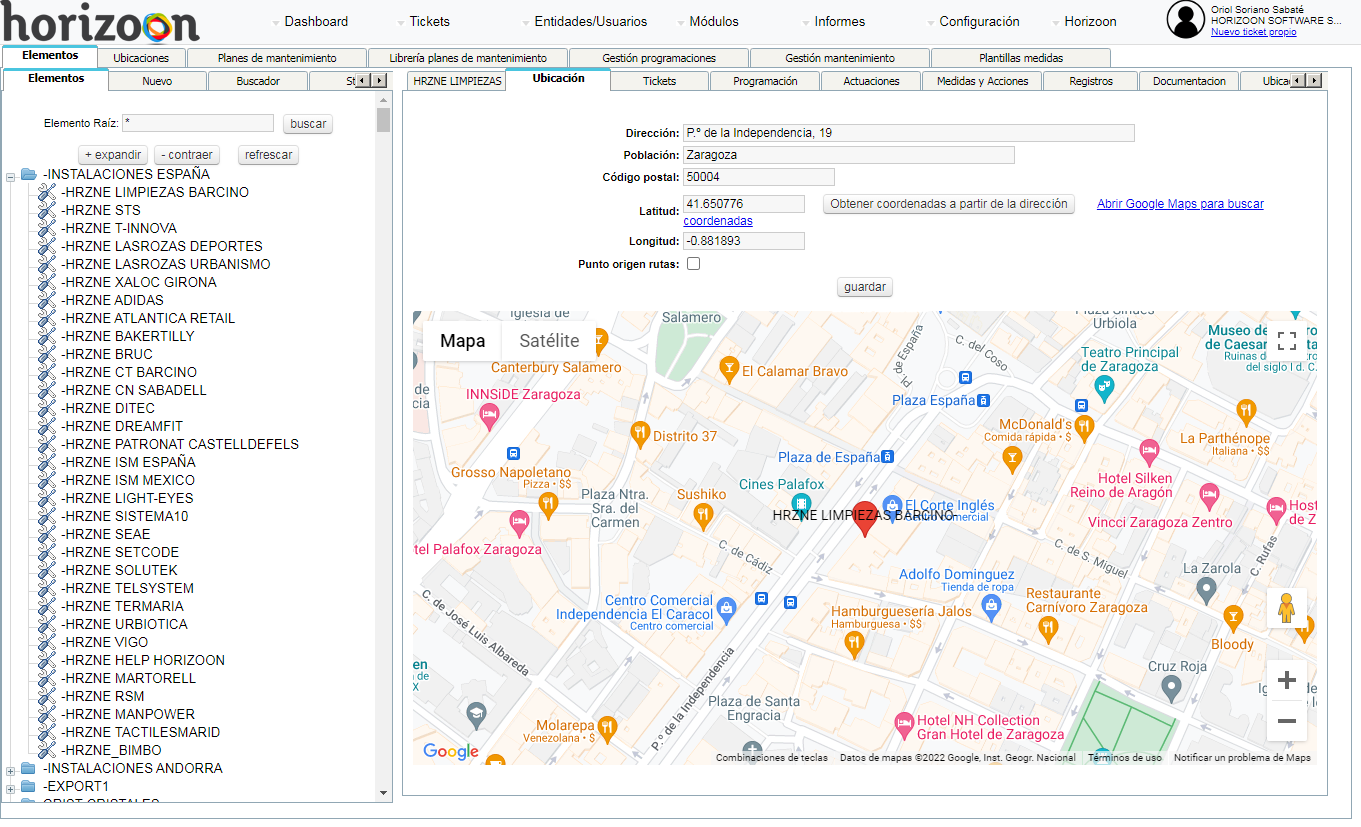Click the wrench icon beside HRZNE STS
The image size is (1361, 827).
47,211
